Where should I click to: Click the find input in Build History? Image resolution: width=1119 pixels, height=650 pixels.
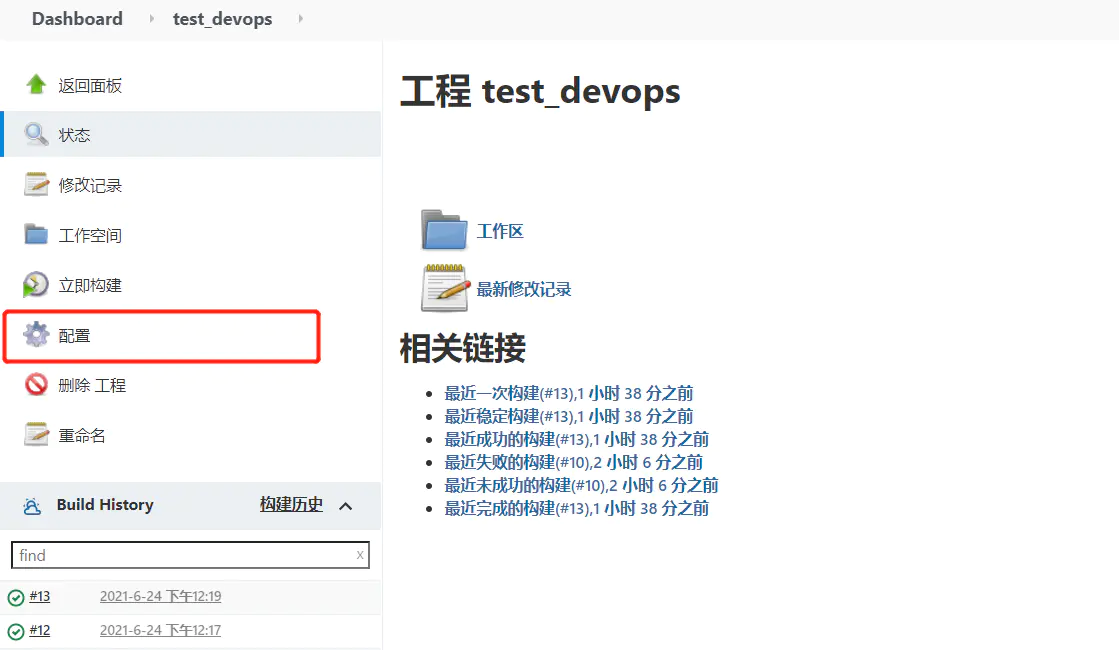(180, 555)
